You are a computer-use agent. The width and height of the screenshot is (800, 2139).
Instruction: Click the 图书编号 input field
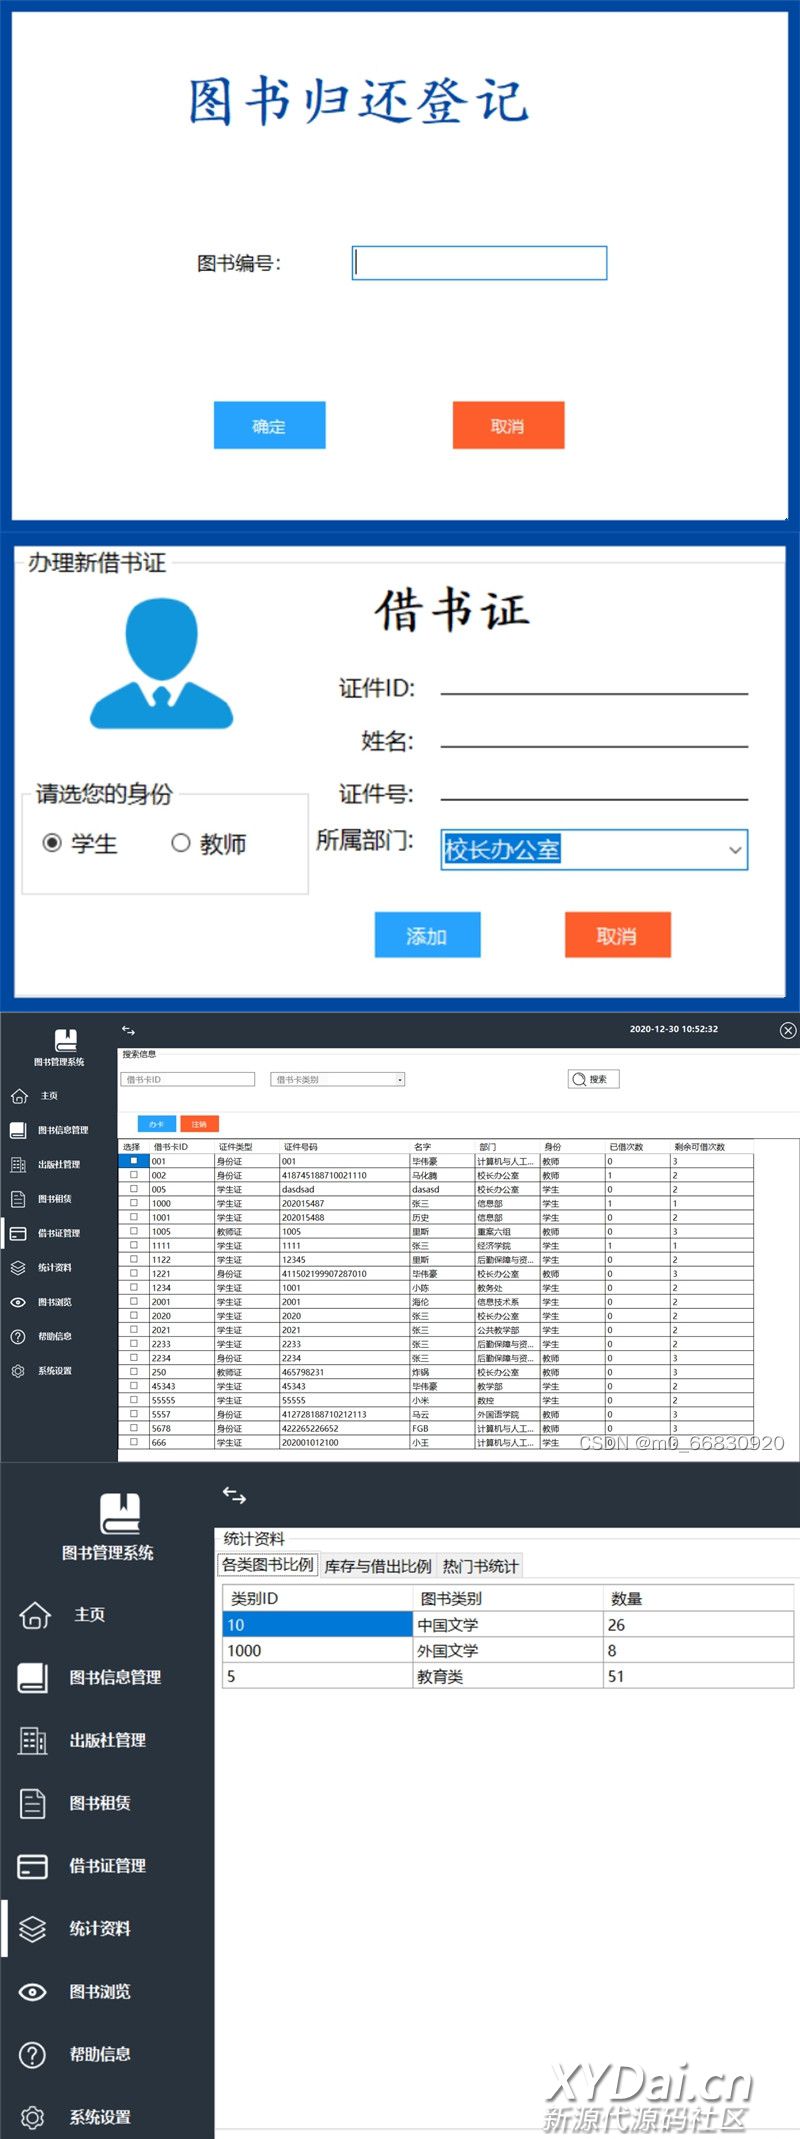pos(480,263)
